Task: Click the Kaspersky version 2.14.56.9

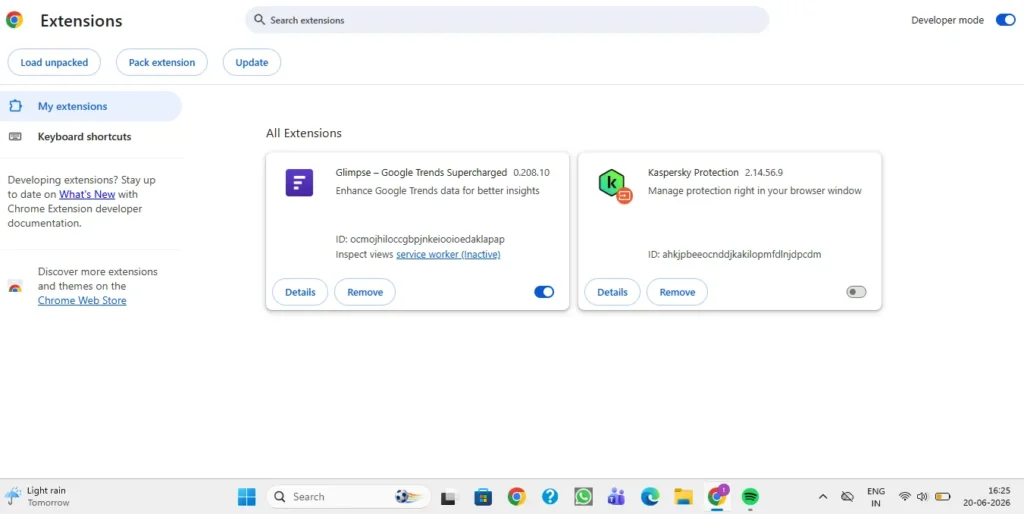Action: [x=764, y=172]
